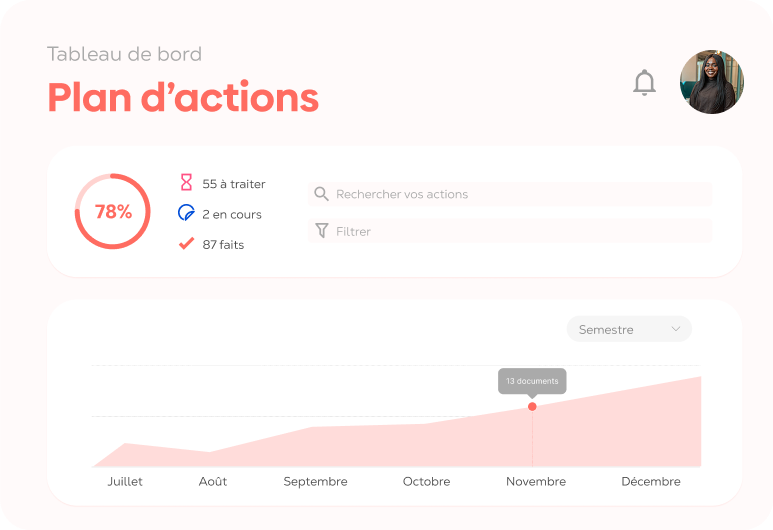Click the 13 documents tooltip
The image size is (773, 530).
[x=532, y=381]
